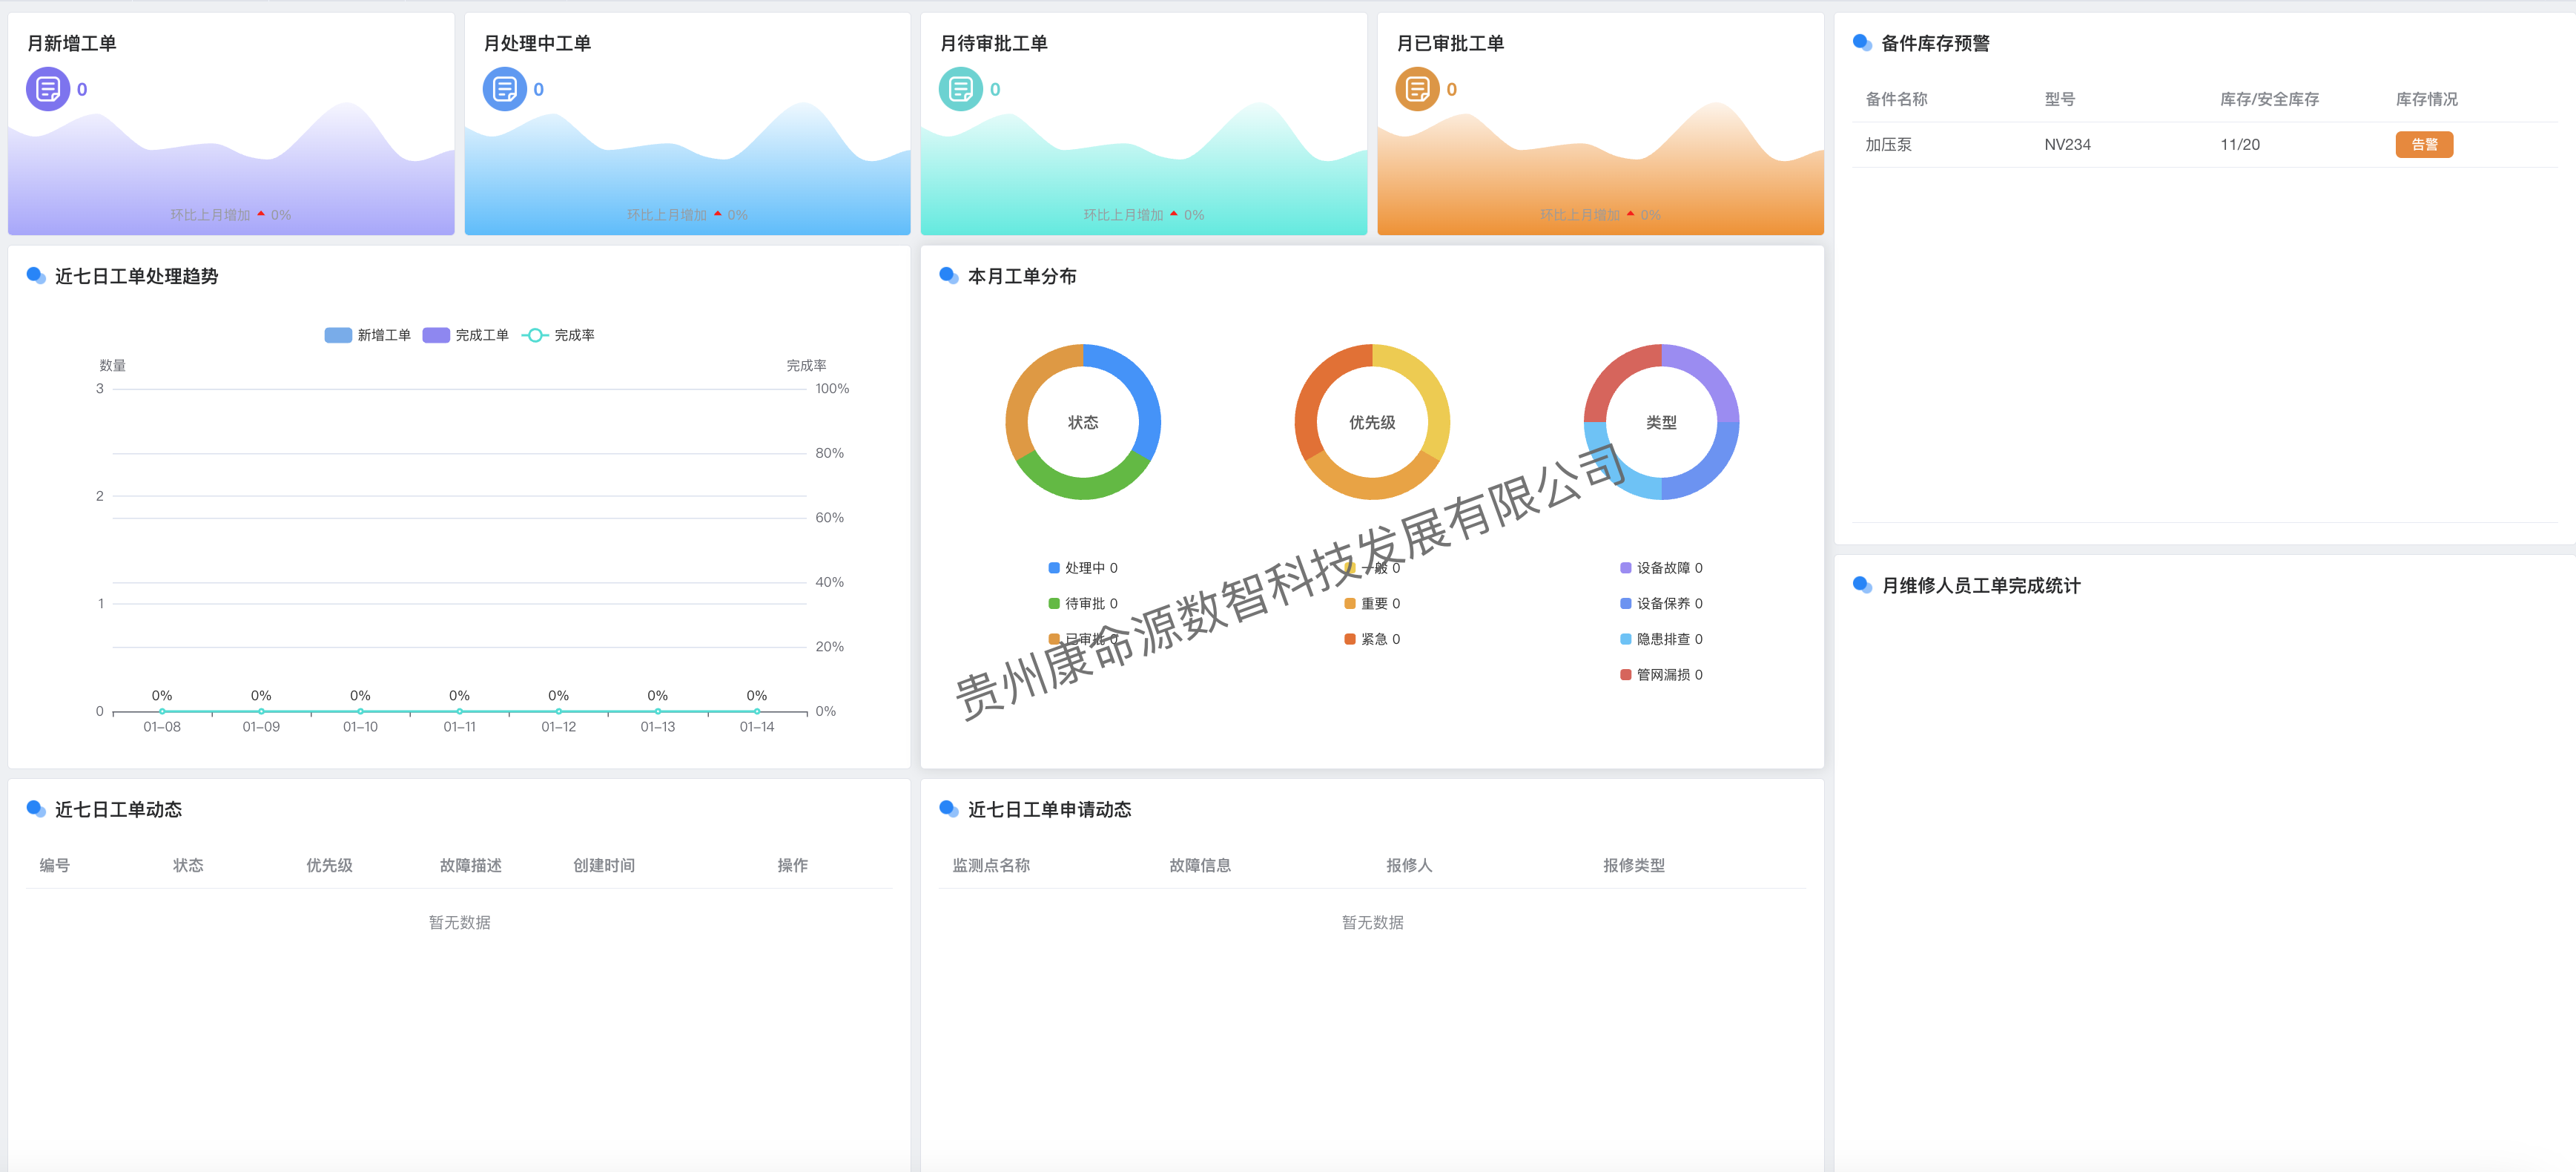The width and height of the screenshot is (2576, 1172).
Task: Click the 月已审批工单 card icon
Action: [1417, 89]
